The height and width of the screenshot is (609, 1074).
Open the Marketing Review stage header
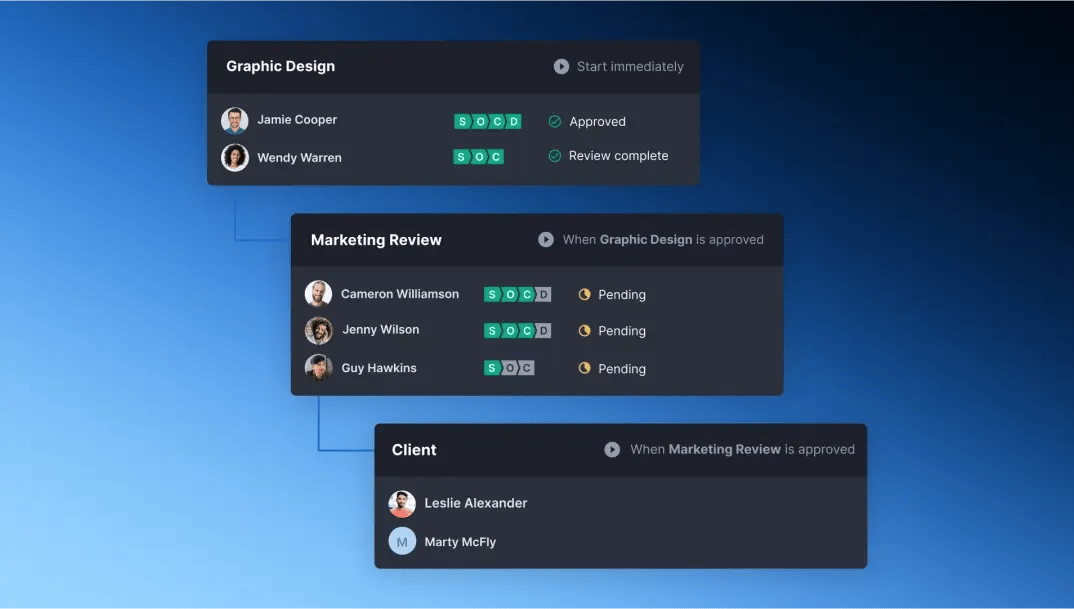click(x=376, y=239)
